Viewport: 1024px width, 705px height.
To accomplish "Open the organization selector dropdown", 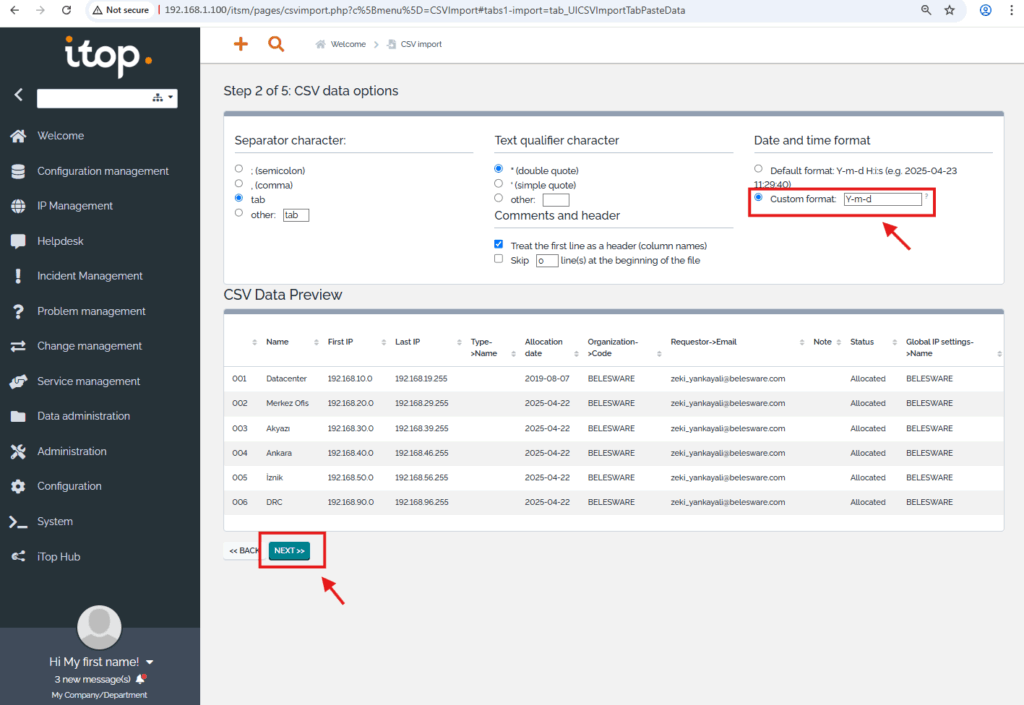I will (107, 98).
